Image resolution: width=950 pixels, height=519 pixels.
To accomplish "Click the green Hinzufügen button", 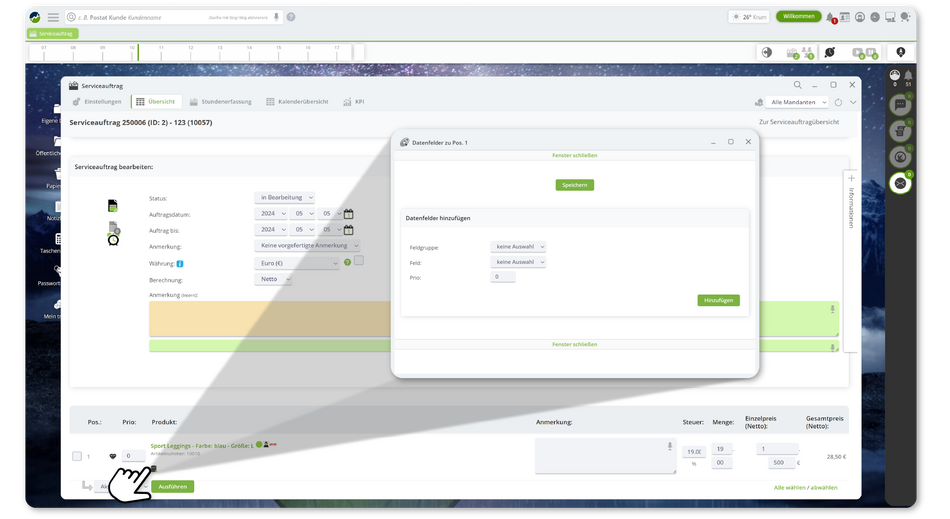I will (x=718, y=300).
